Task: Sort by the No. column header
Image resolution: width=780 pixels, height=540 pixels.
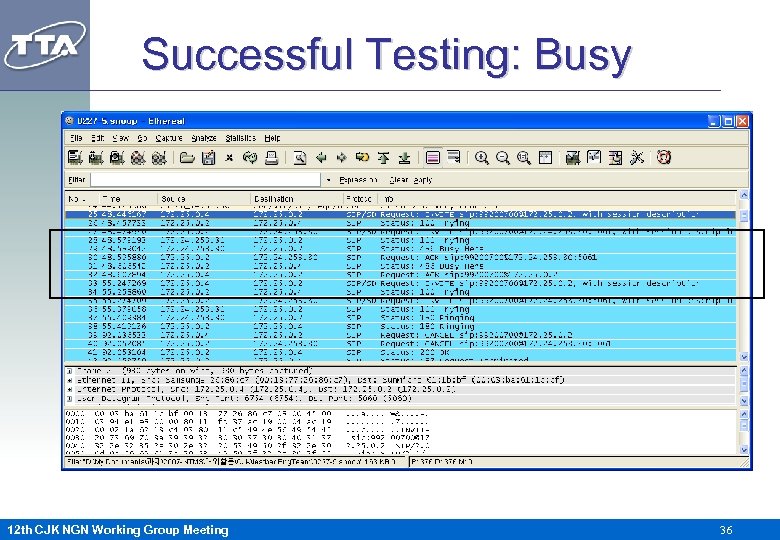Action: coord(82,198)
